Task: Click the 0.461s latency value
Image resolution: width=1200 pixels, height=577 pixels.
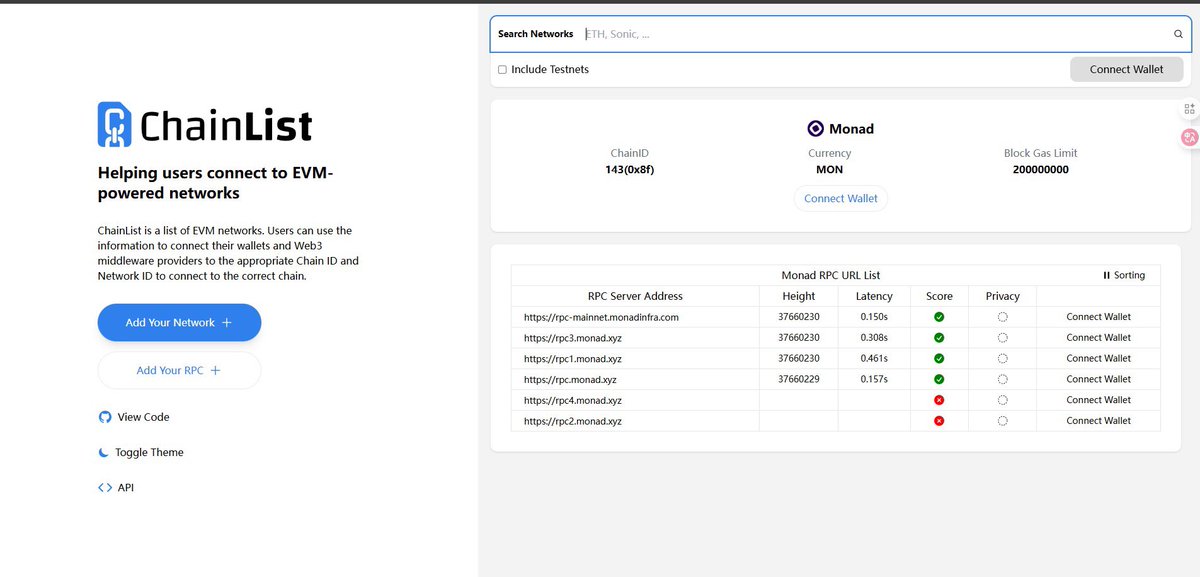Action: pos(874,358)
